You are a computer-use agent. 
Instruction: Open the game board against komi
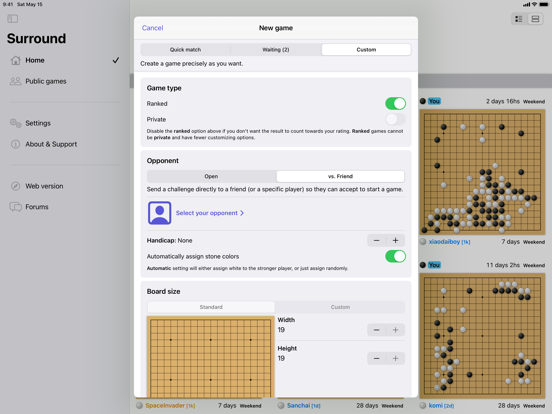click(482, 336)
